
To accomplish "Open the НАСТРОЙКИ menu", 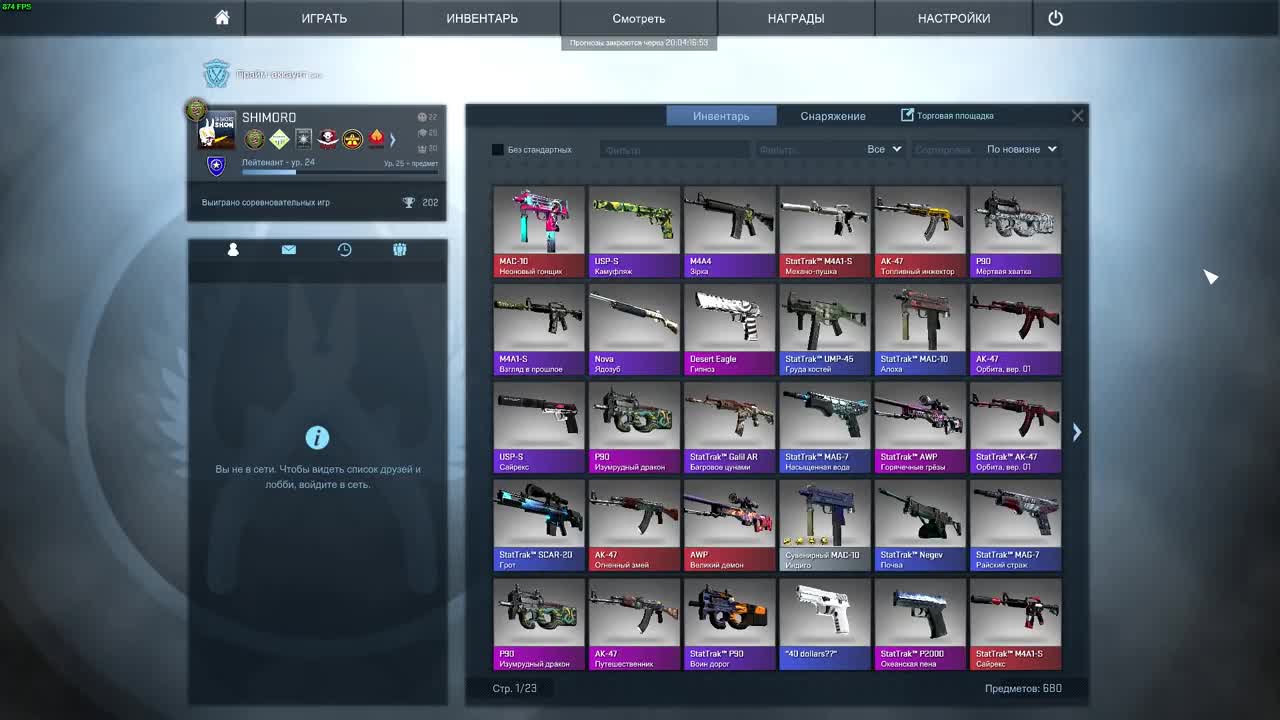I will pyautogui.click(x=954, y=18).
